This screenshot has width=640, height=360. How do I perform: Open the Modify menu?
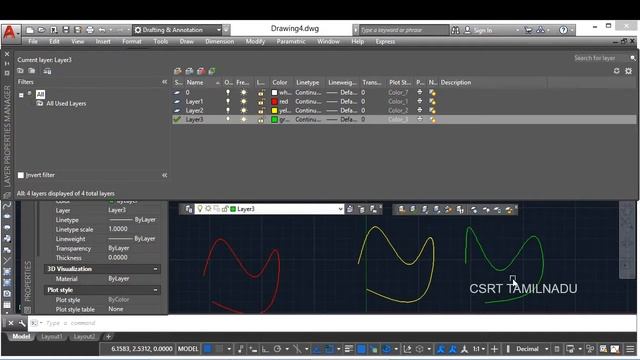[x=255, y=41]
